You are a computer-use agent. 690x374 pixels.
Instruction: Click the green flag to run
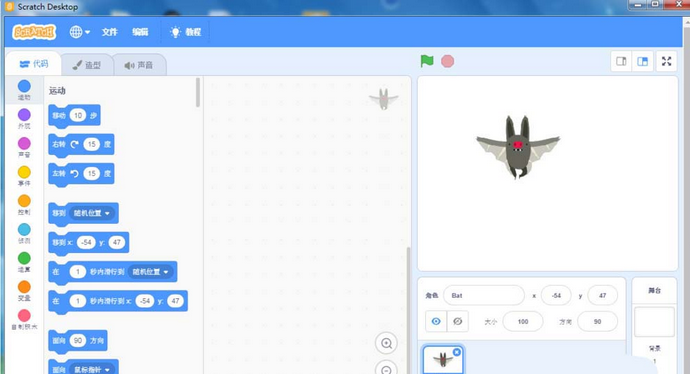click(x=427, y=61)
